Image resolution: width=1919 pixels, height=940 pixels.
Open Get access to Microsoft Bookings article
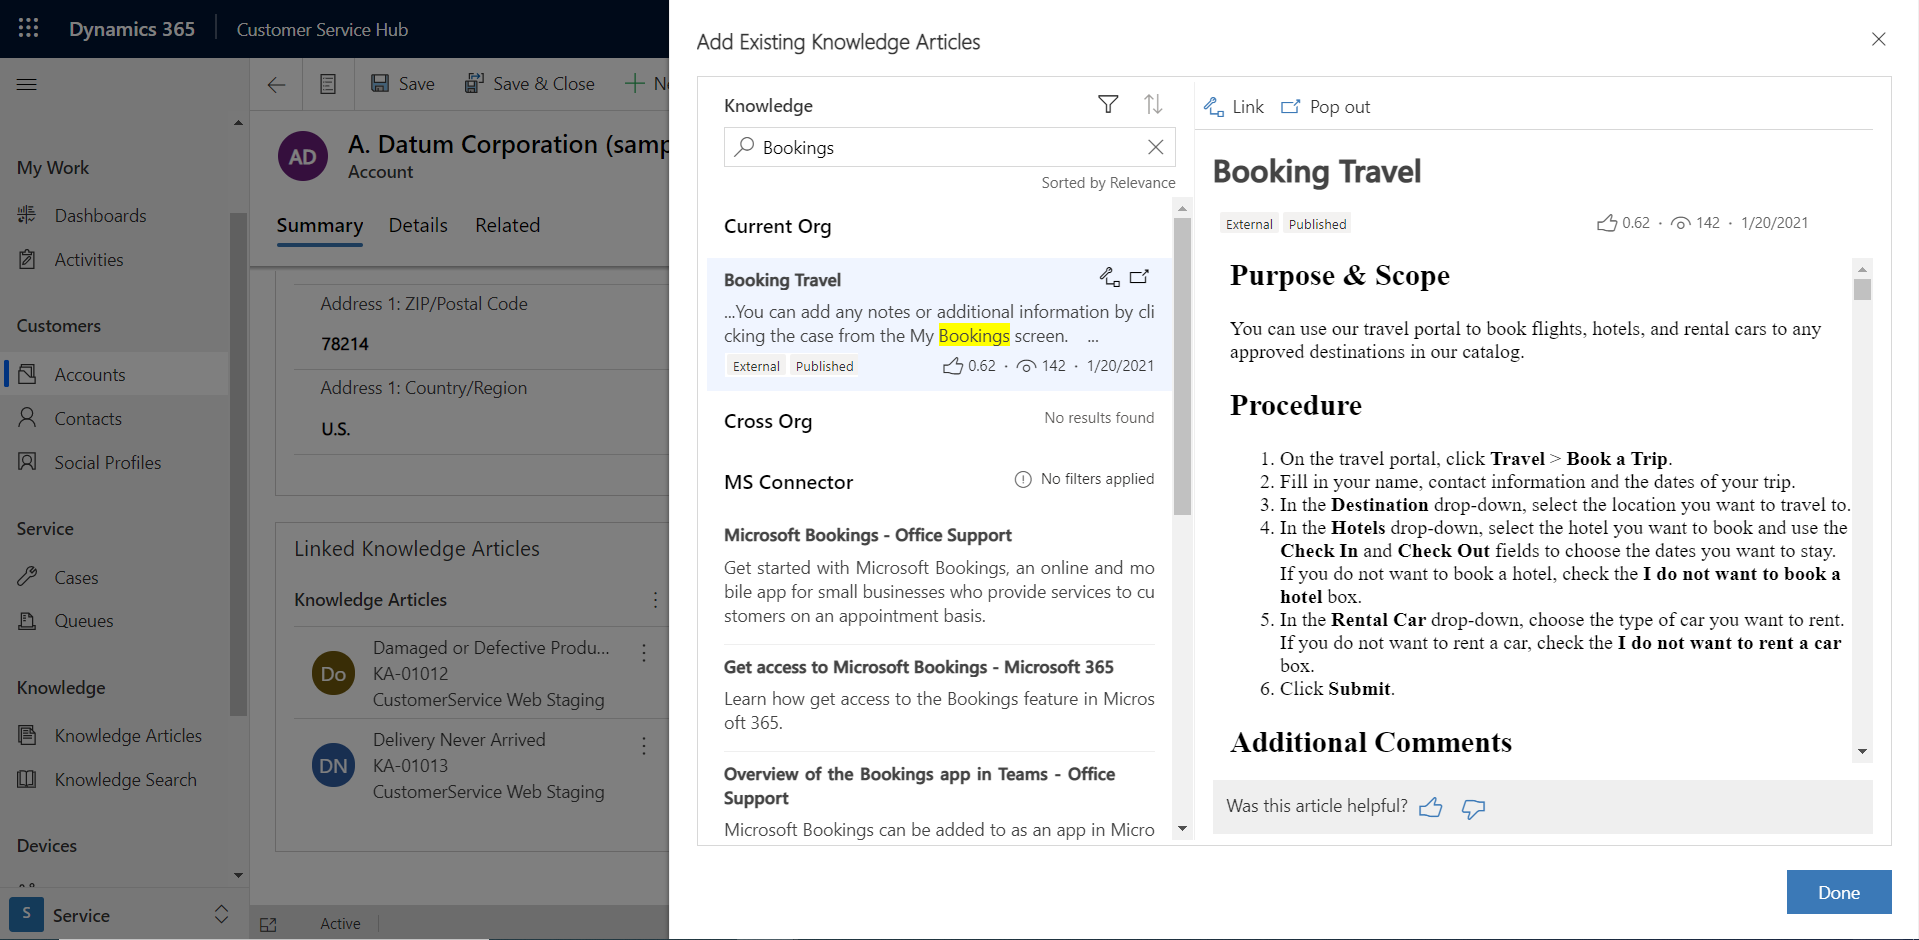click(918, 667)
